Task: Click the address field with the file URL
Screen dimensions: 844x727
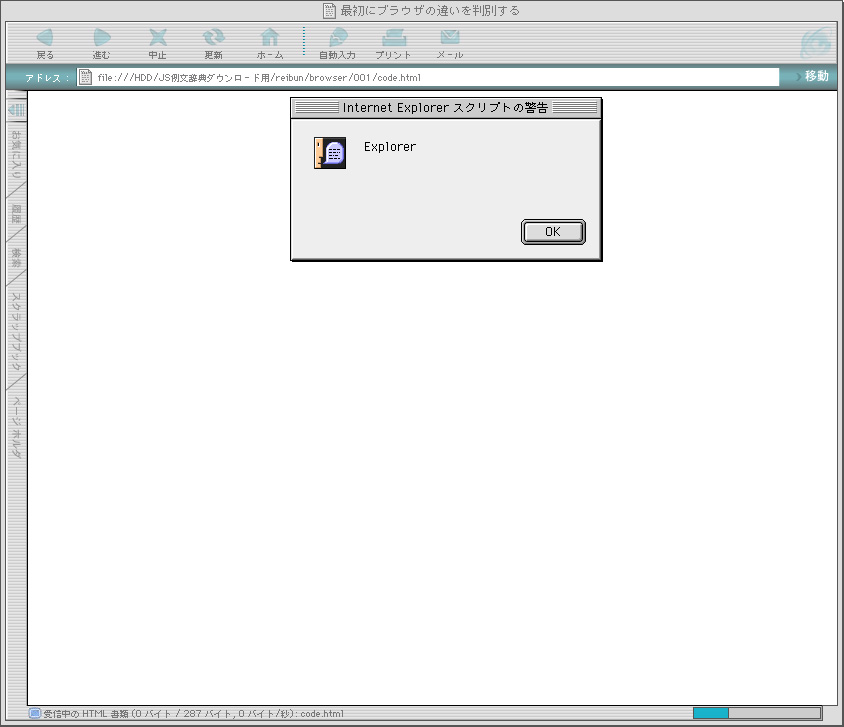Action: (428, 77)
